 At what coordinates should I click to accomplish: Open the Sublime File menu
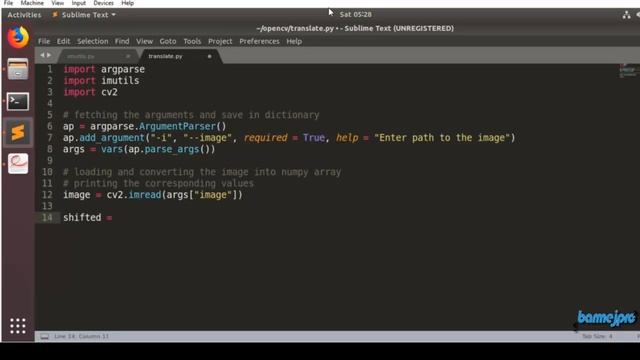44,41
